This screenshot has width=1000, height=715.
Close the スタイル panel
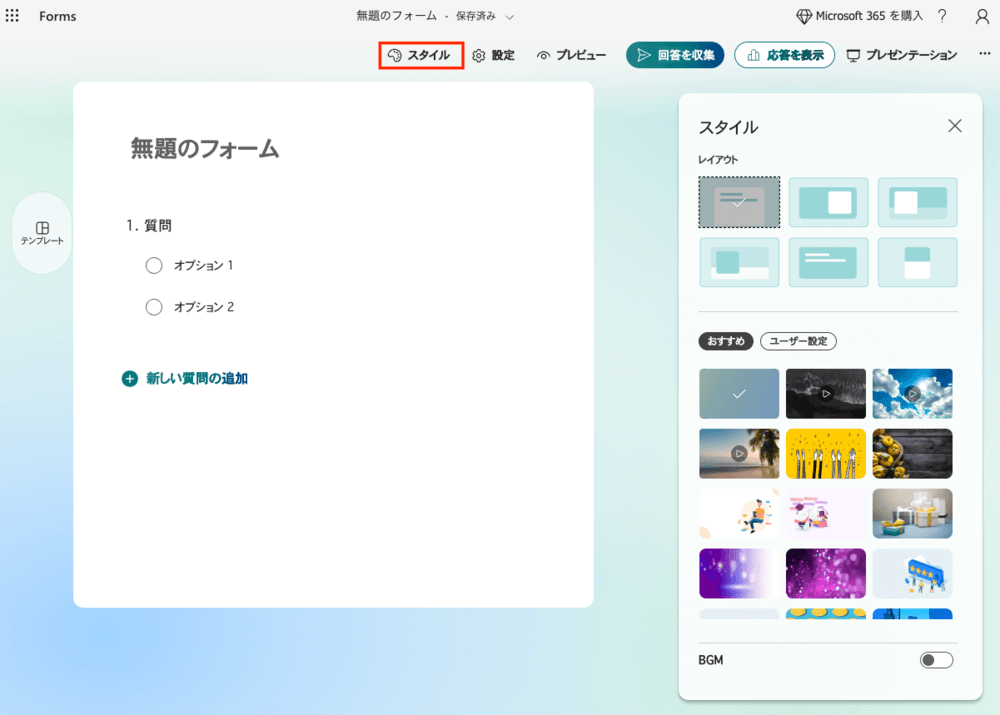pos(954,126)
